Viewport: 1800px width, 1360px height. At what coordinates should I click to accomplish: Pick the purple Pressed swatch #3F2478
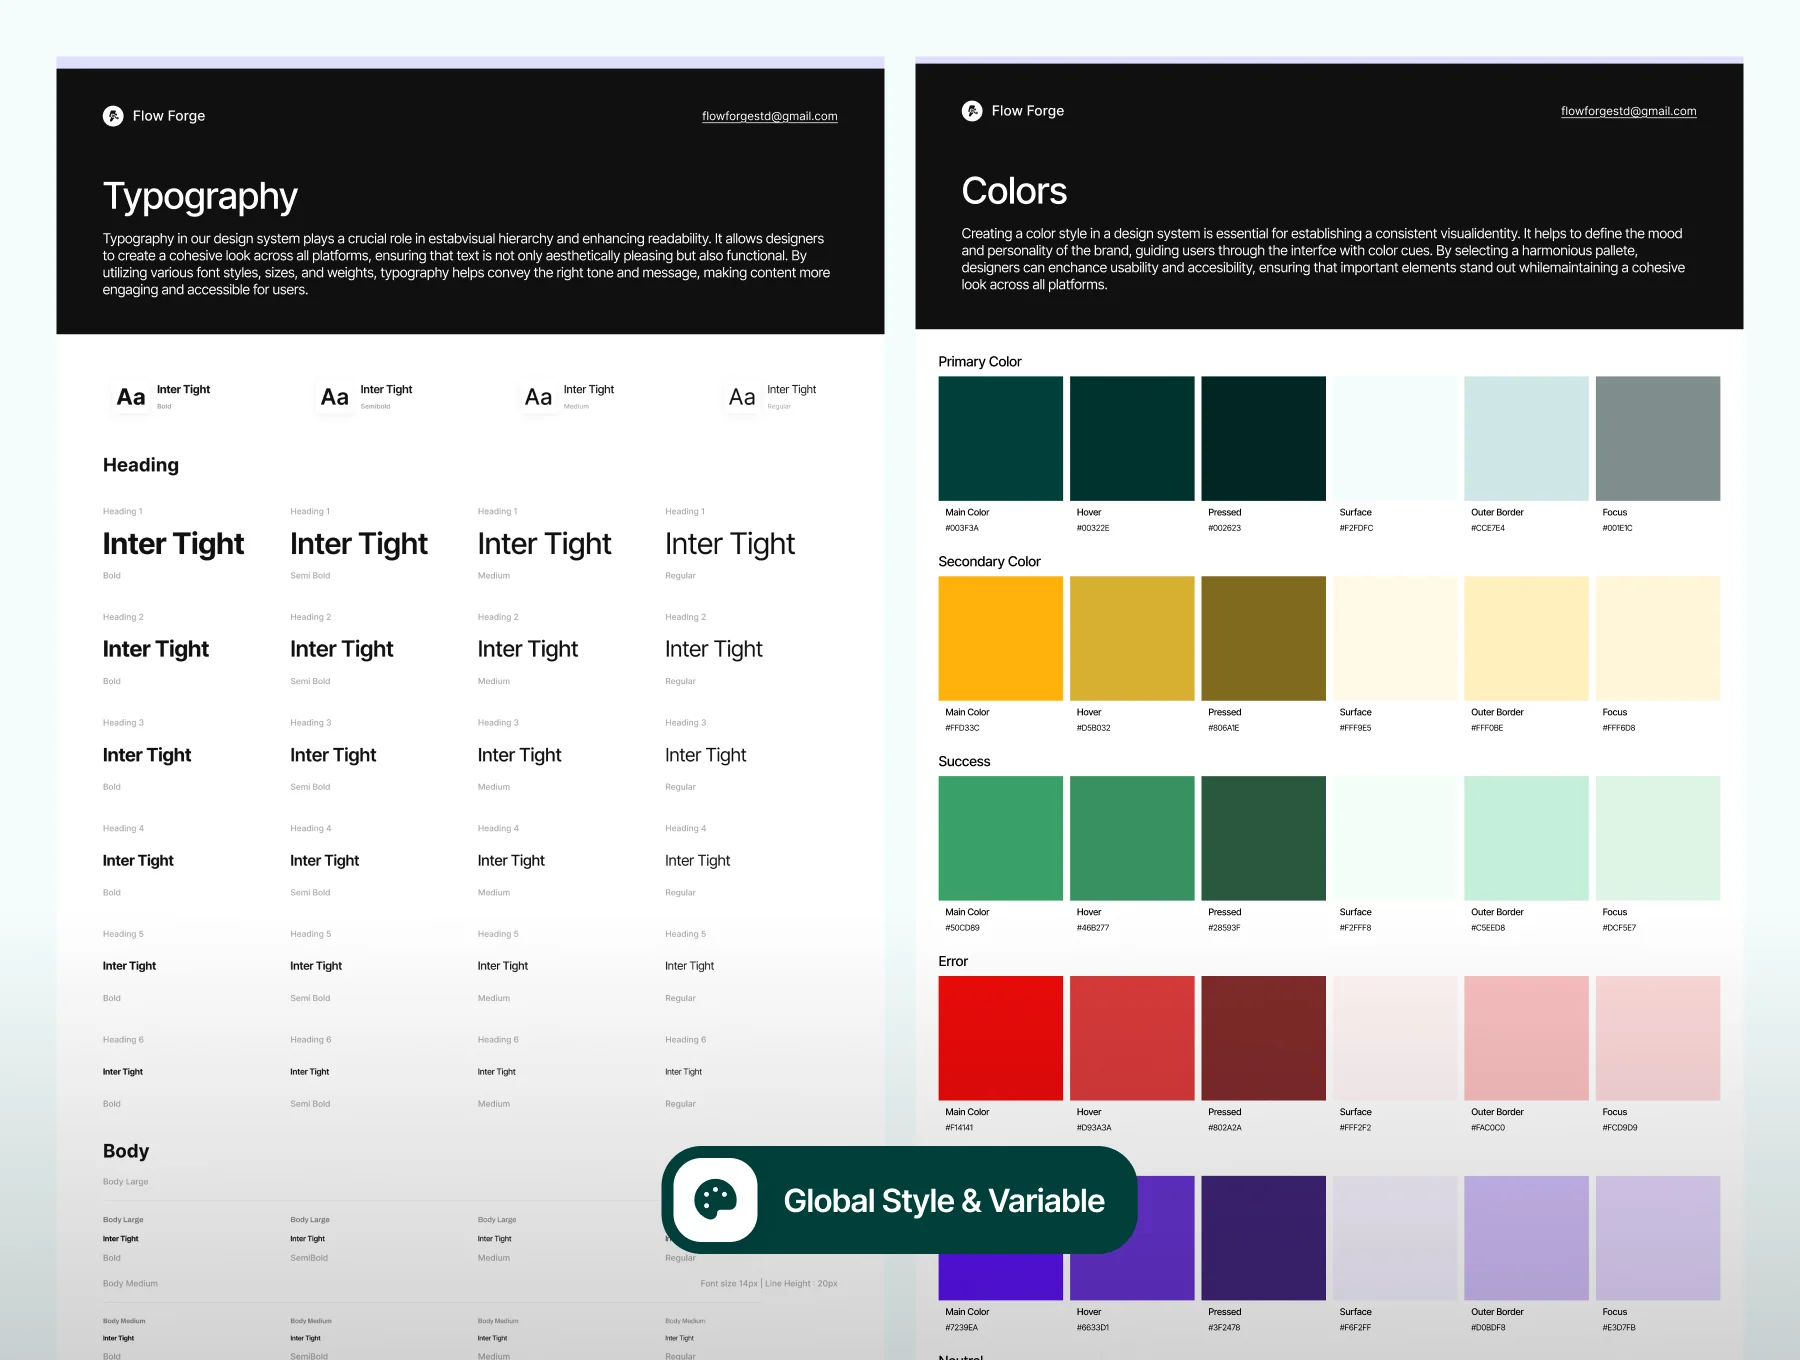1264,1239
